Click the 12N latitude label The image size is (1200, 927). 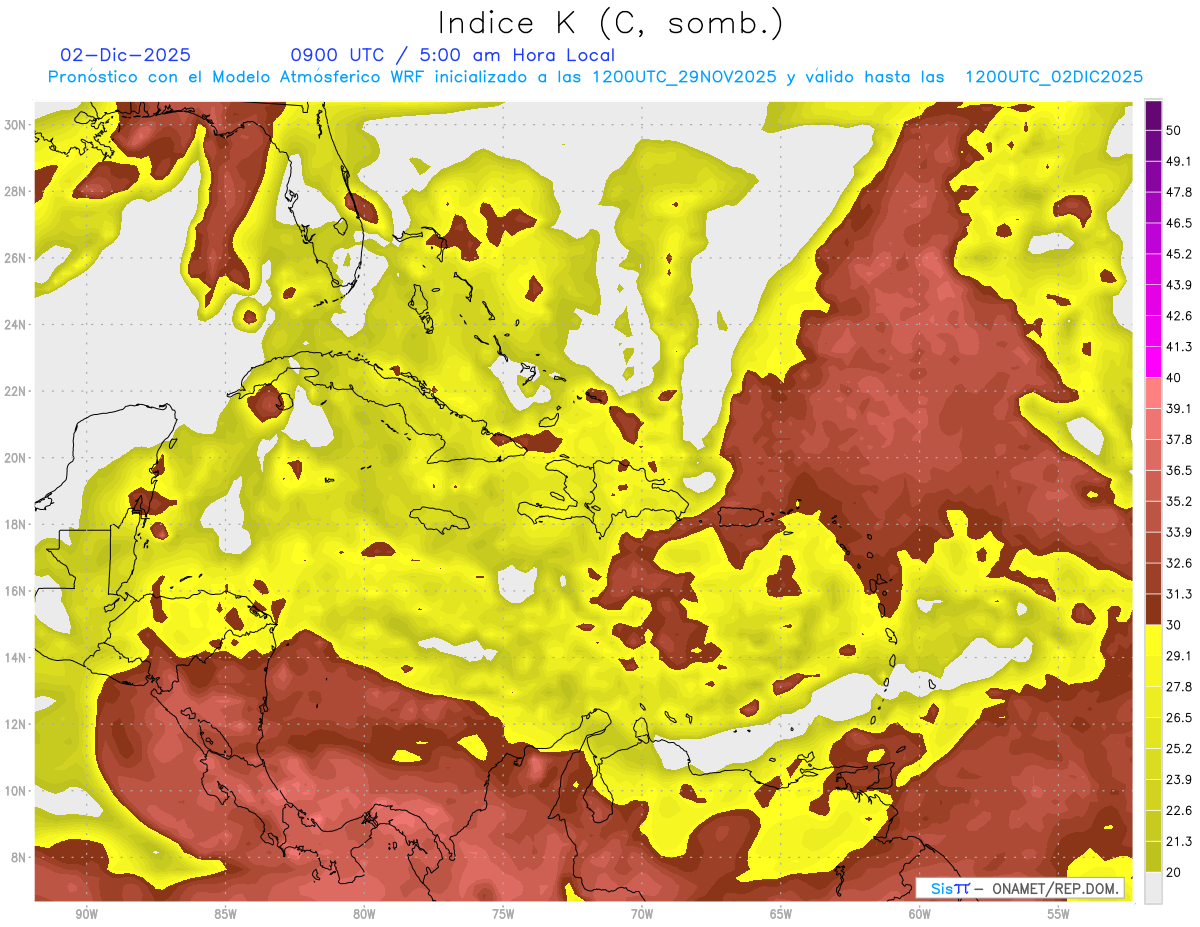coord(15,724)
